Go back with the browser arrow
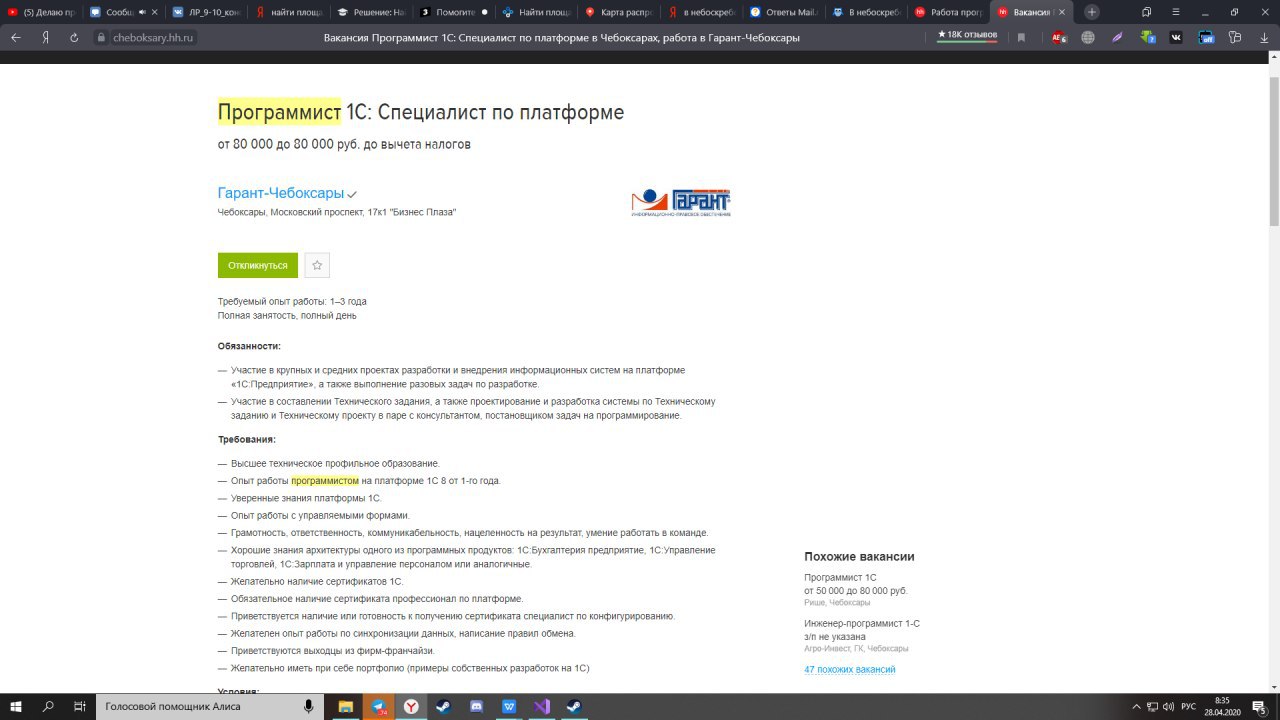The height and width of the screenshot is (720, 1280). pos(15,37)
